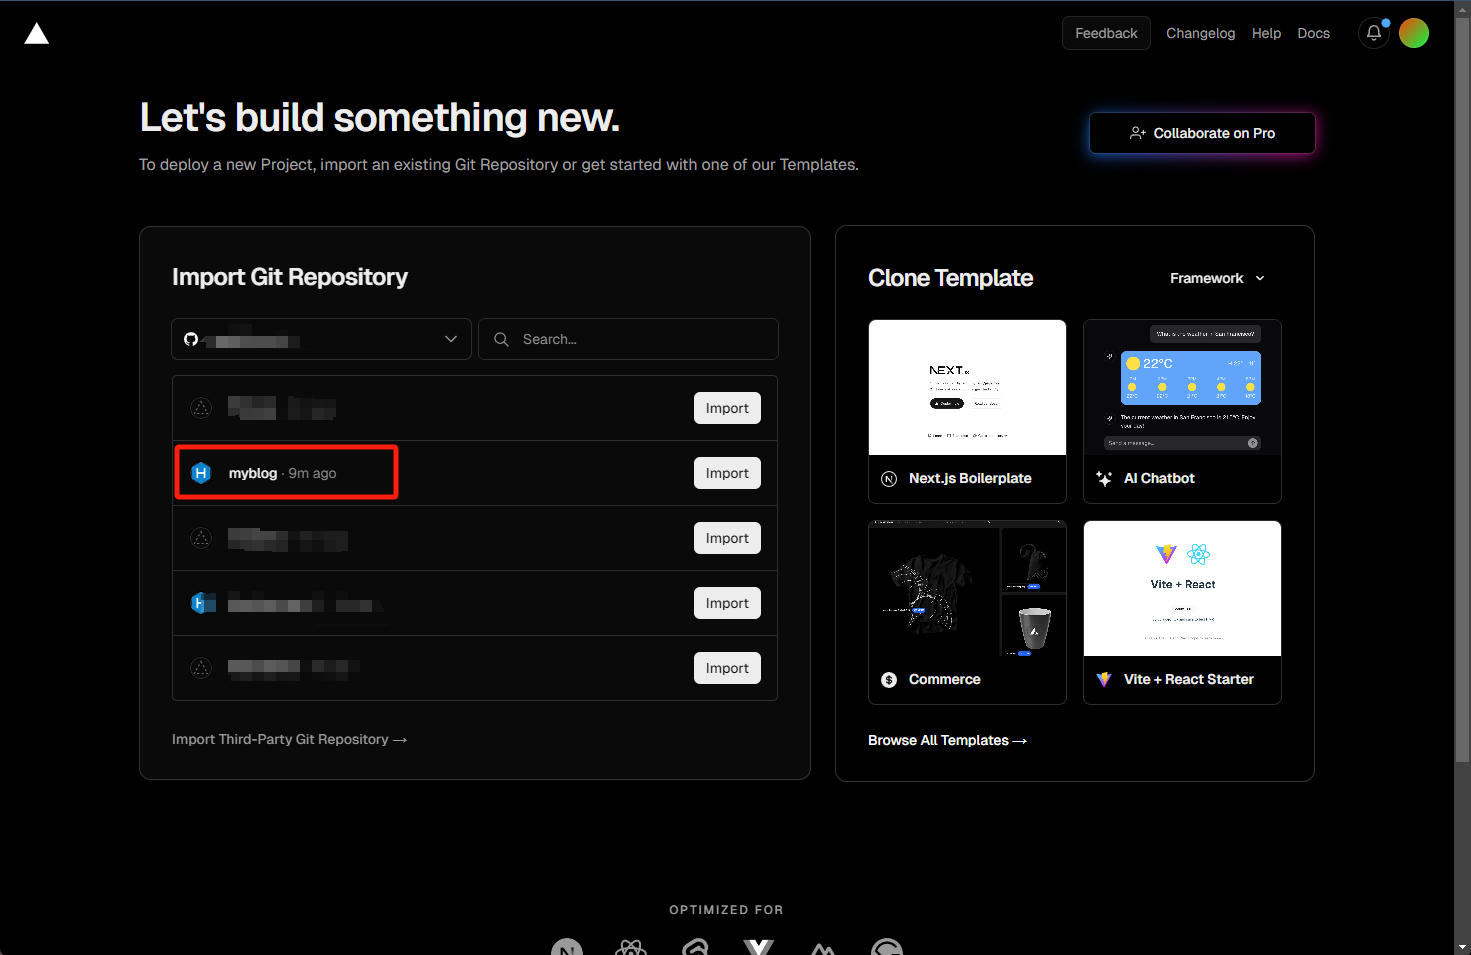Click the Vite icon beside Vite + React Starter
Viewport: 1471px width, 955px height.
[1104, 680]
